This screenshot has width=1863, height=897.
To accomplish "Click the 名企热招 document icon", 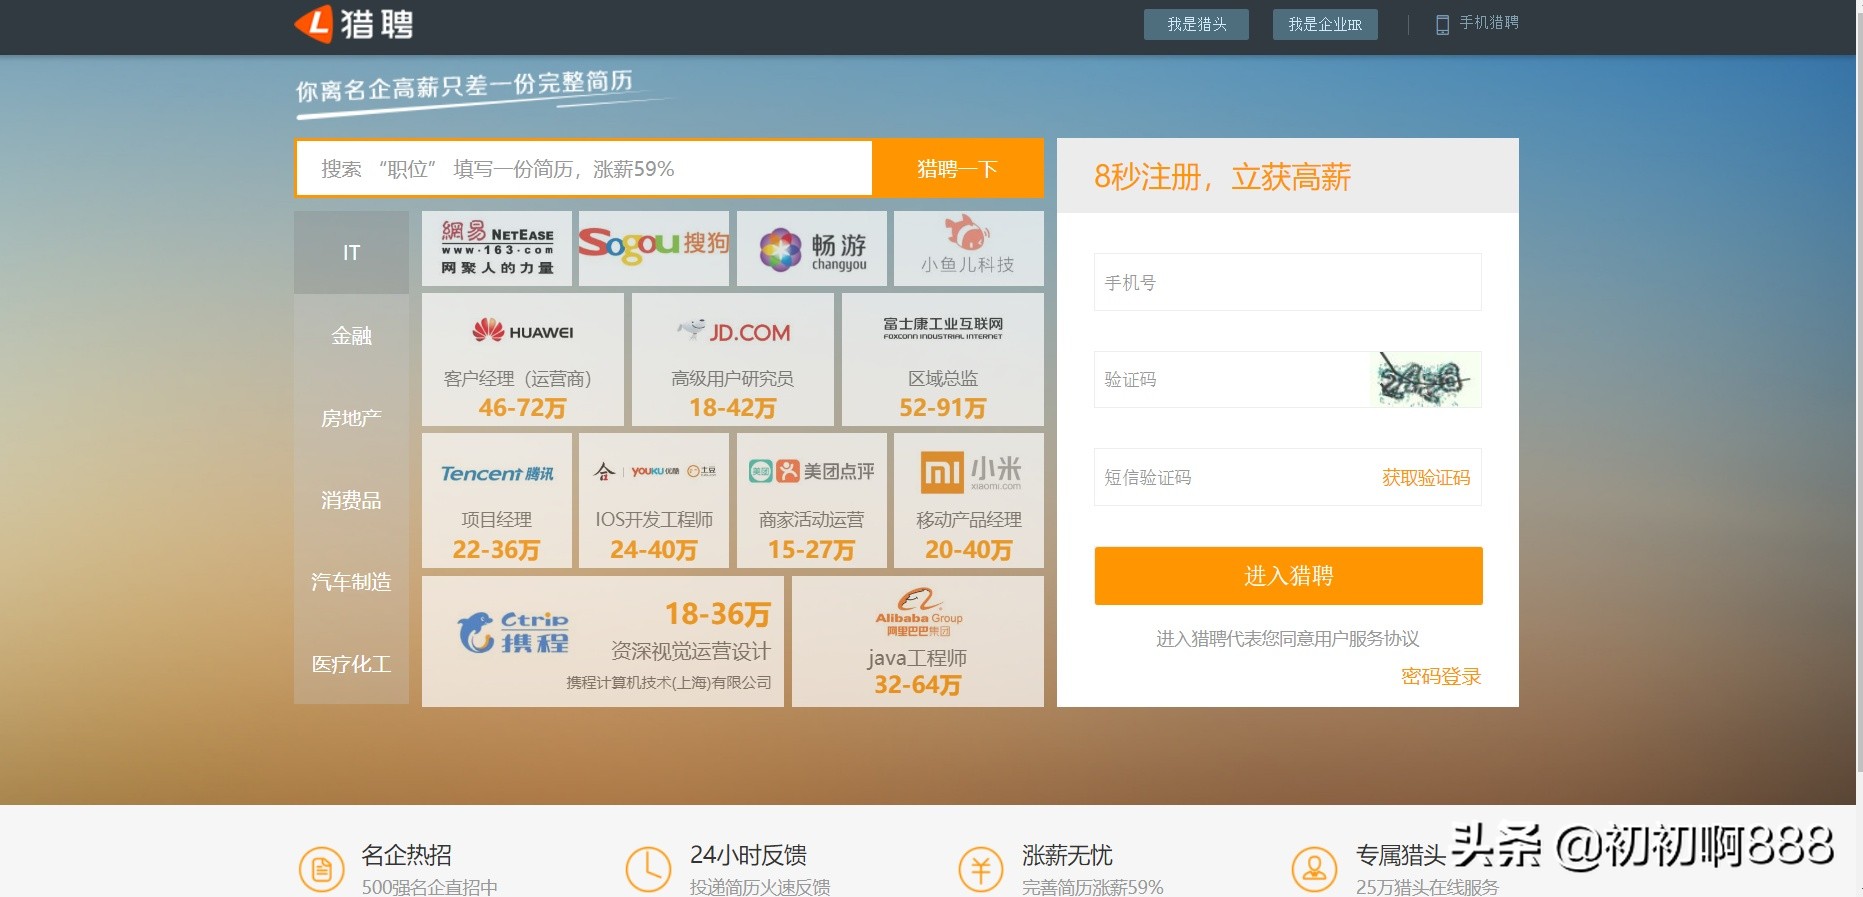I will coord(322,870).
